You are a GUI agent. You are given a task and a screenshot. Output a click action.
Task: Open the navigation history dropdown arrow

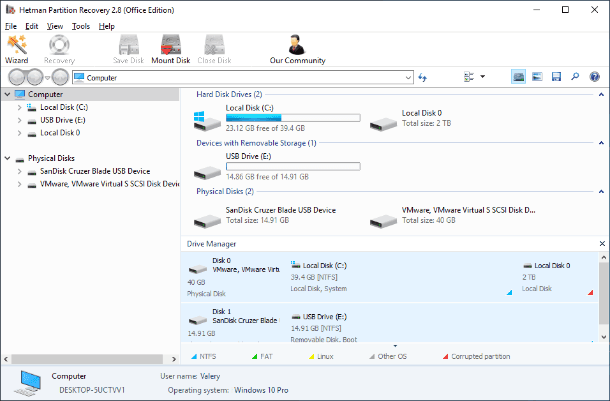tap(47, 77)
